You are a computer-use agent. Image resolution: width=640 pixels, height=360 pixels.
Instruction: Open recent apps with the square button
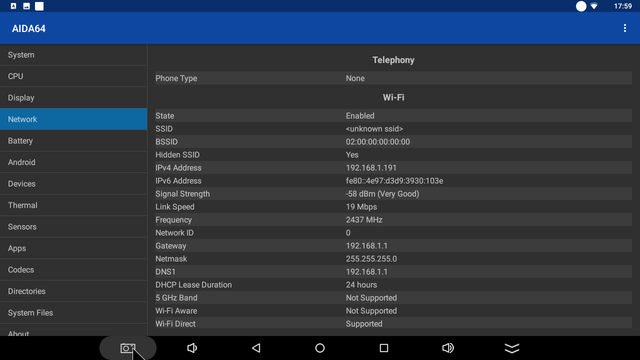(384, 348)
